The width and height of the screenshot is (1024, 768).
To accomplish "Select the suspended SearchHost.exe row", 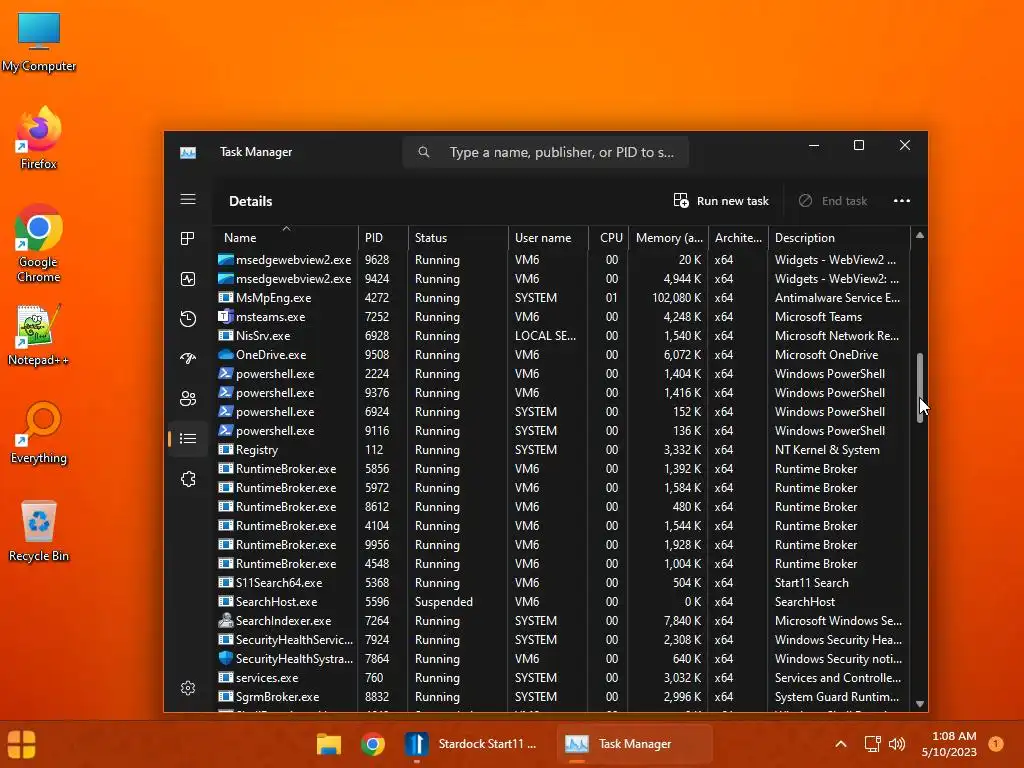I will pos(562,601).
